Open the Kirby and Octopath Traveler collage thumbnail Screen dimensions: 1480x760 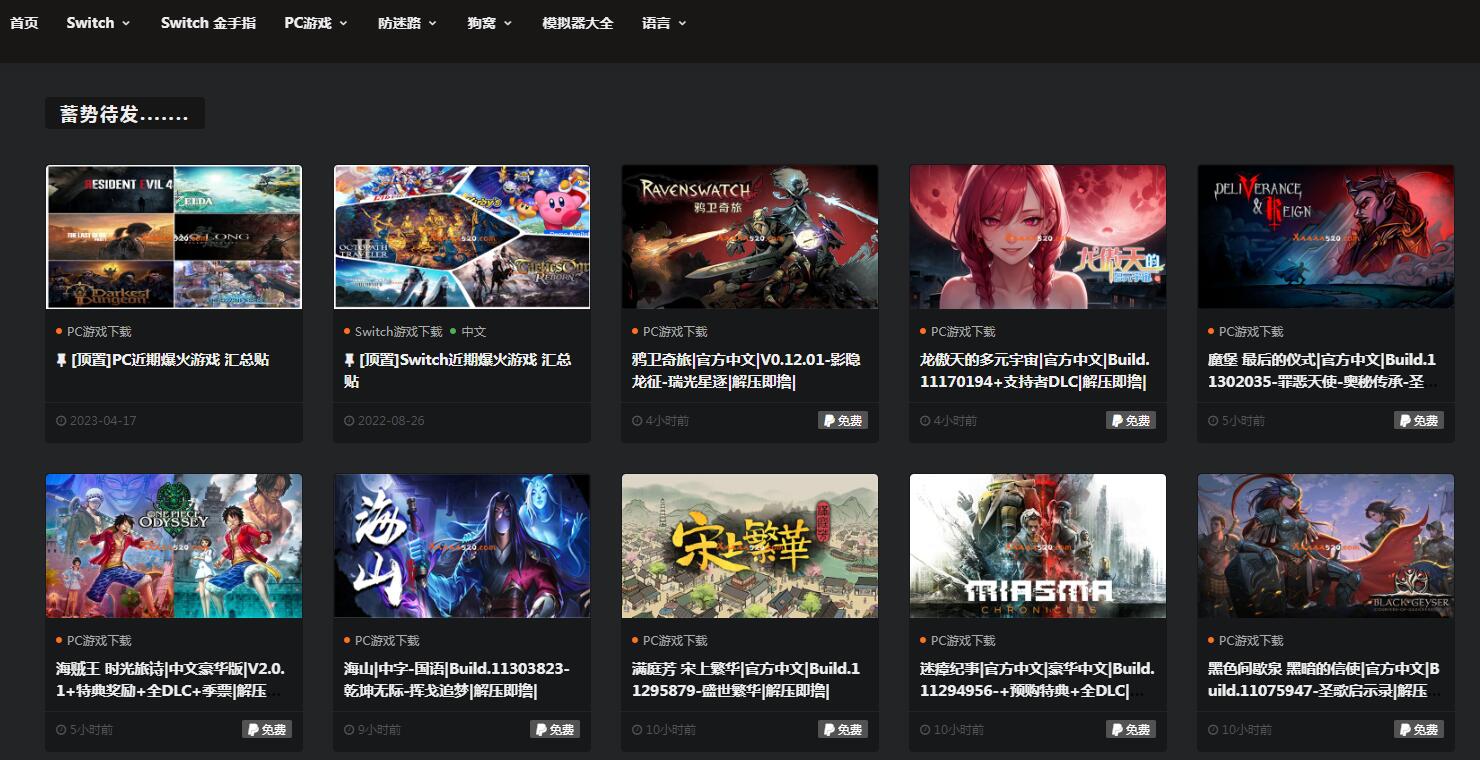point(462,237)
